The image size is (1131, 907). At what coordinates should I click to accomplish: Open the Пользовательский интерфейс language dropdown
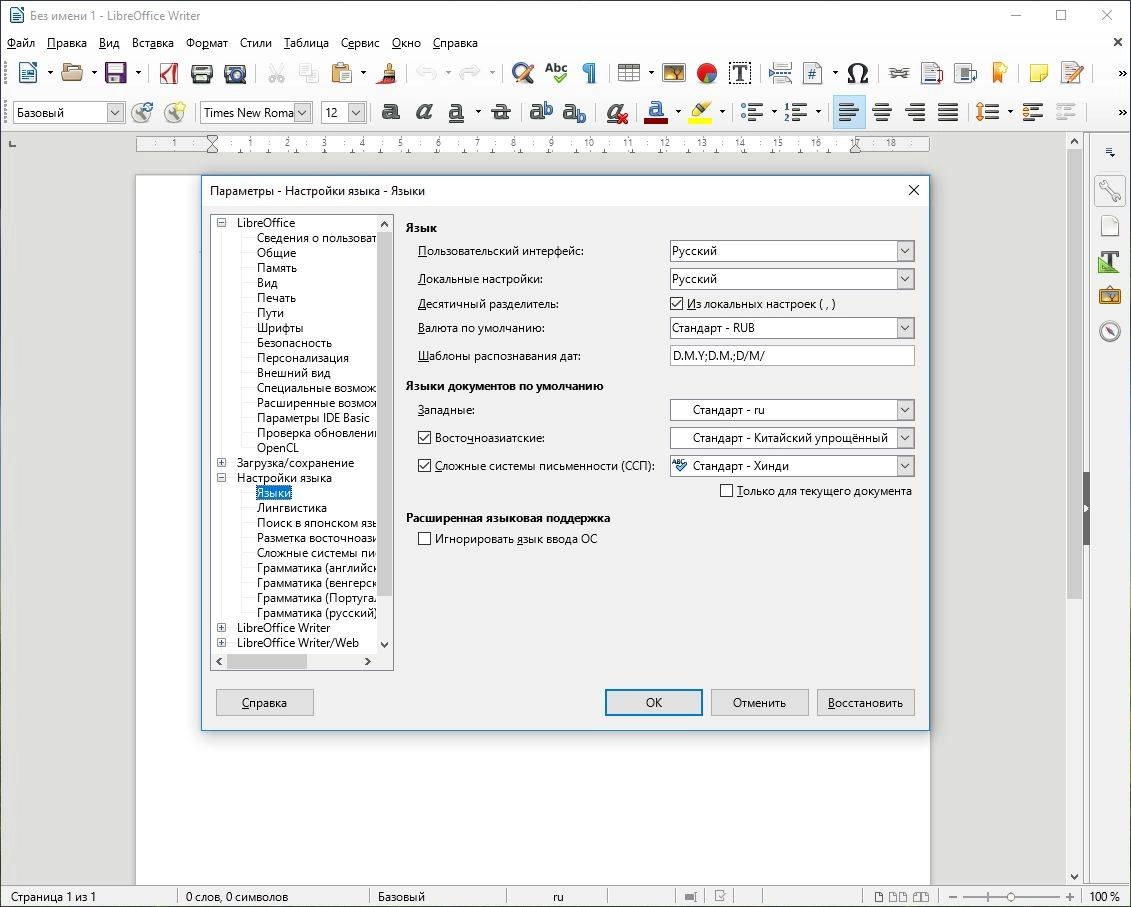coord(905,251)
